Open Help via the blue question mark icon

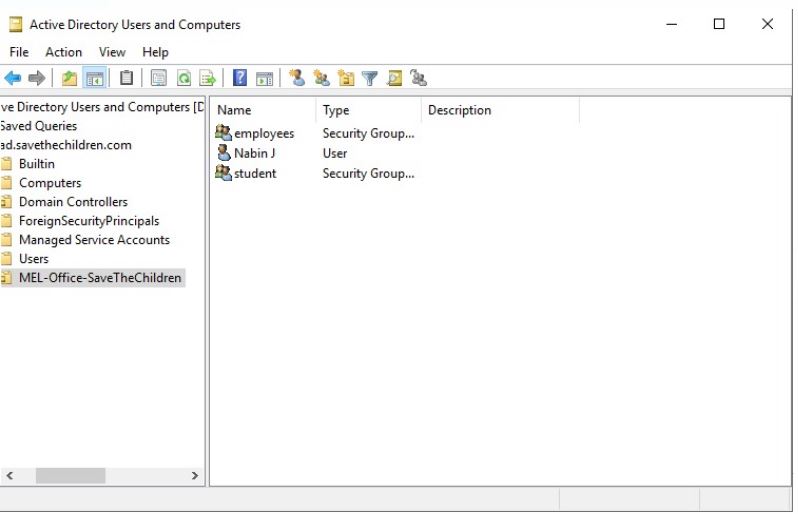point(240,78)
